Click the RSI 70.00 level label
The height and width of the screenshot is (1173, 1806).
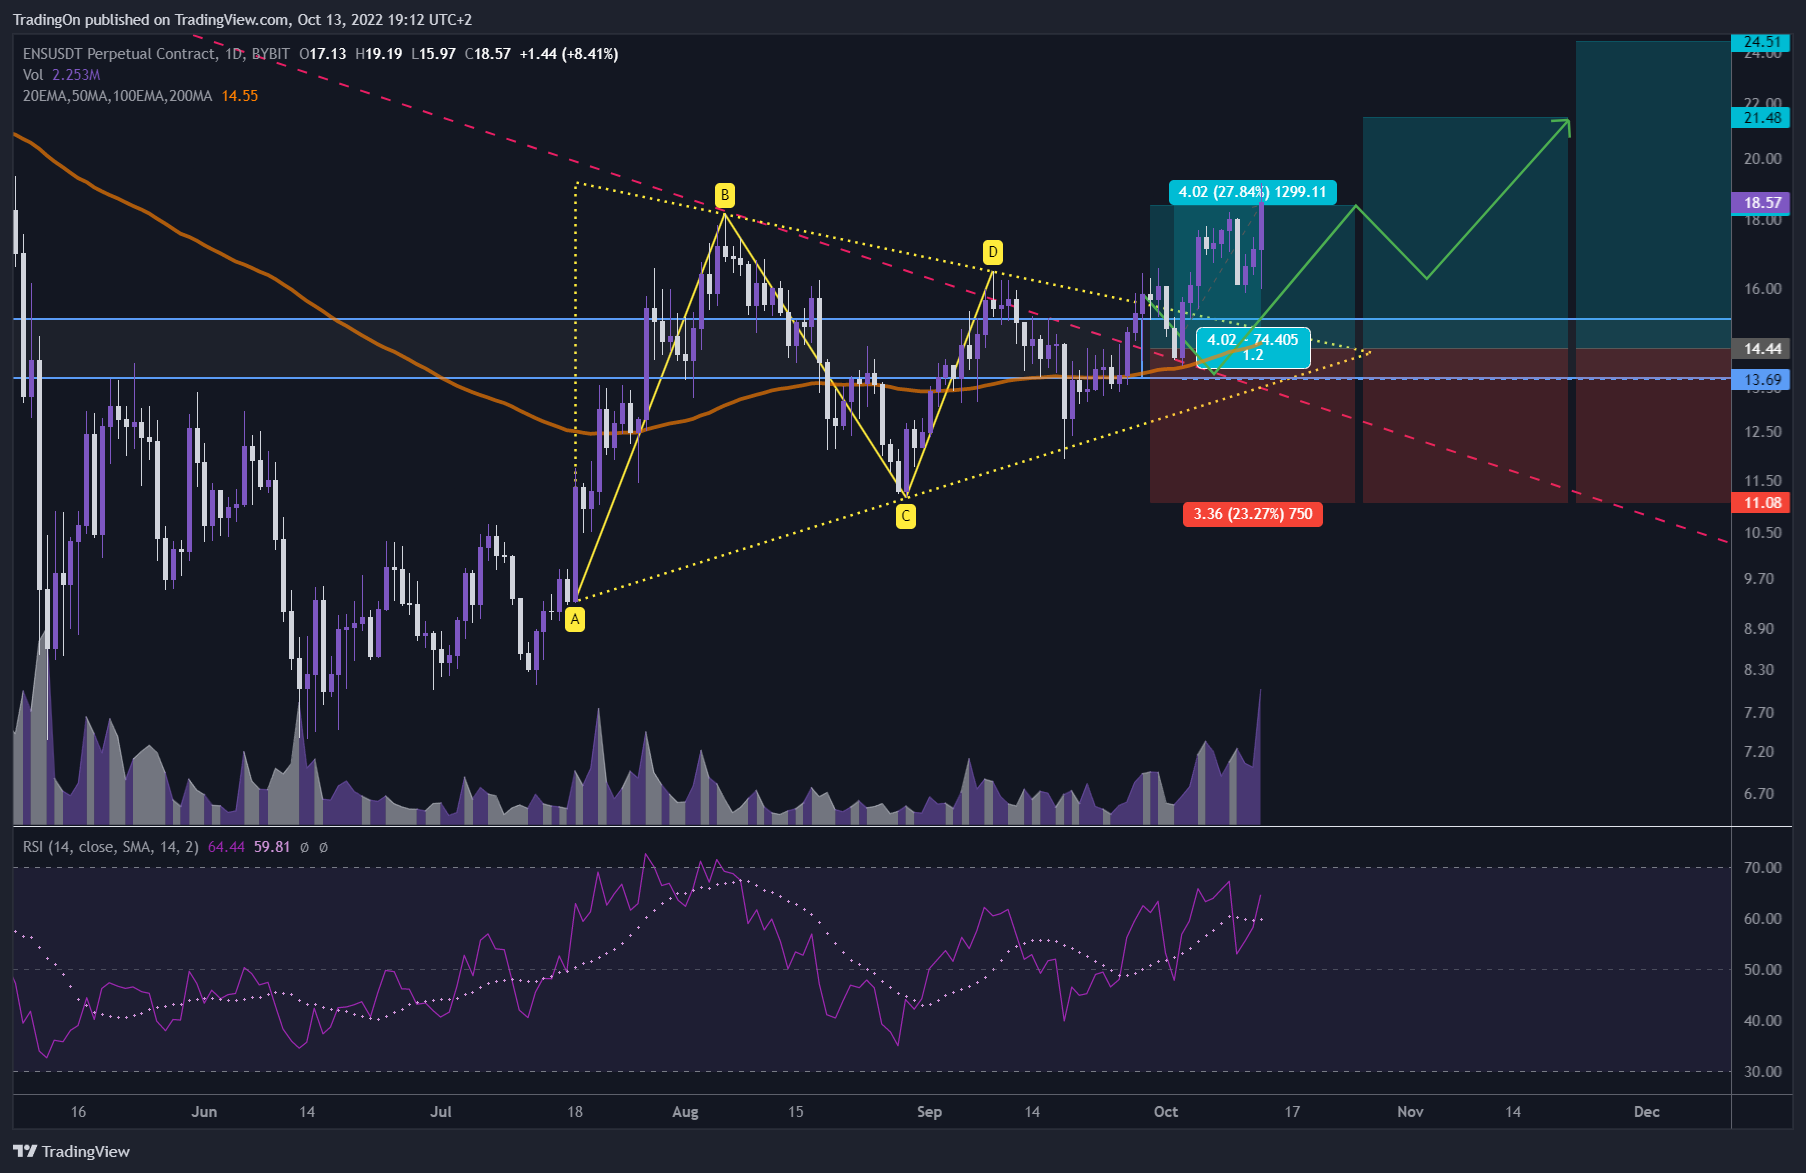[1762, 868]
